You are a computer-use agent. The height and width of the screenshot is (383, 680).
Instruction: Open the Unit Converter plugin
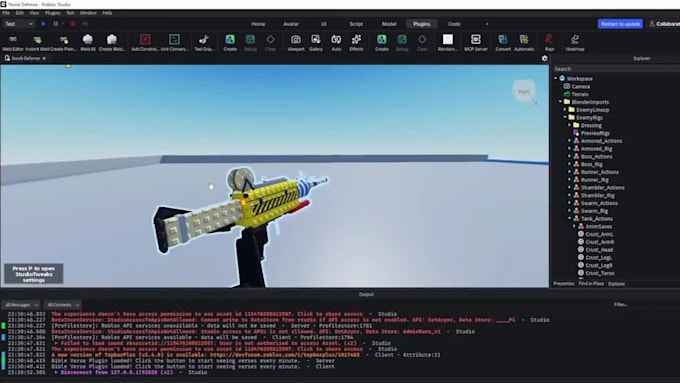point(174,43)
